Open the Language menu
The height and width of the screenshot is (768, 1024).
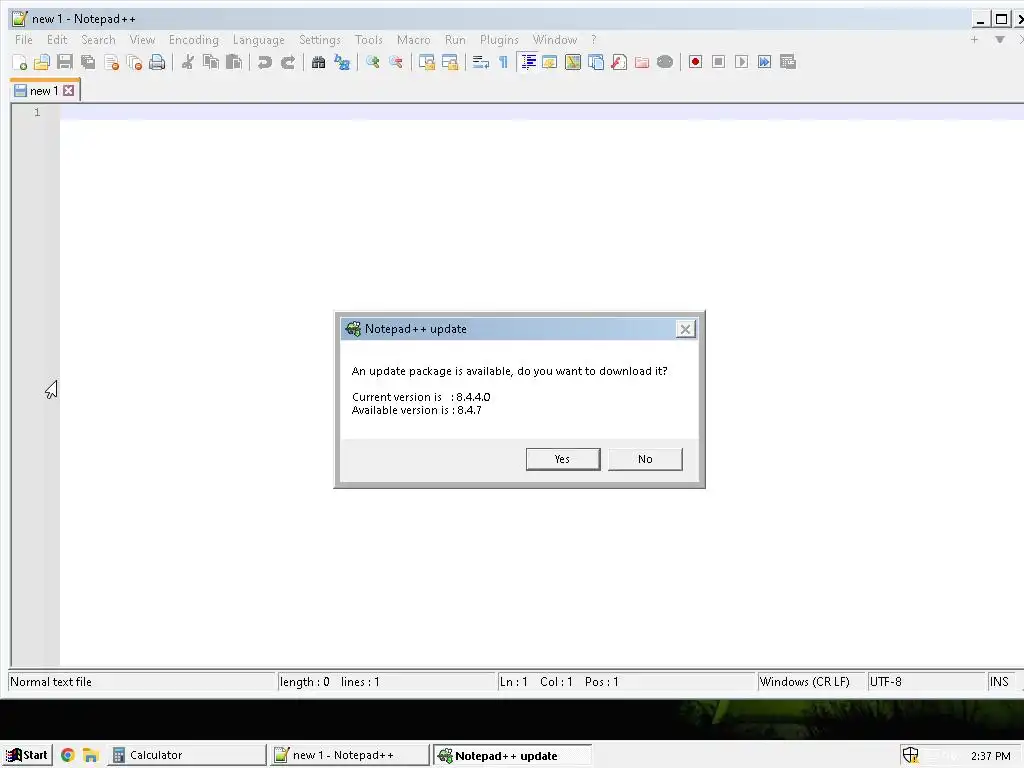[x=259, y=40]
